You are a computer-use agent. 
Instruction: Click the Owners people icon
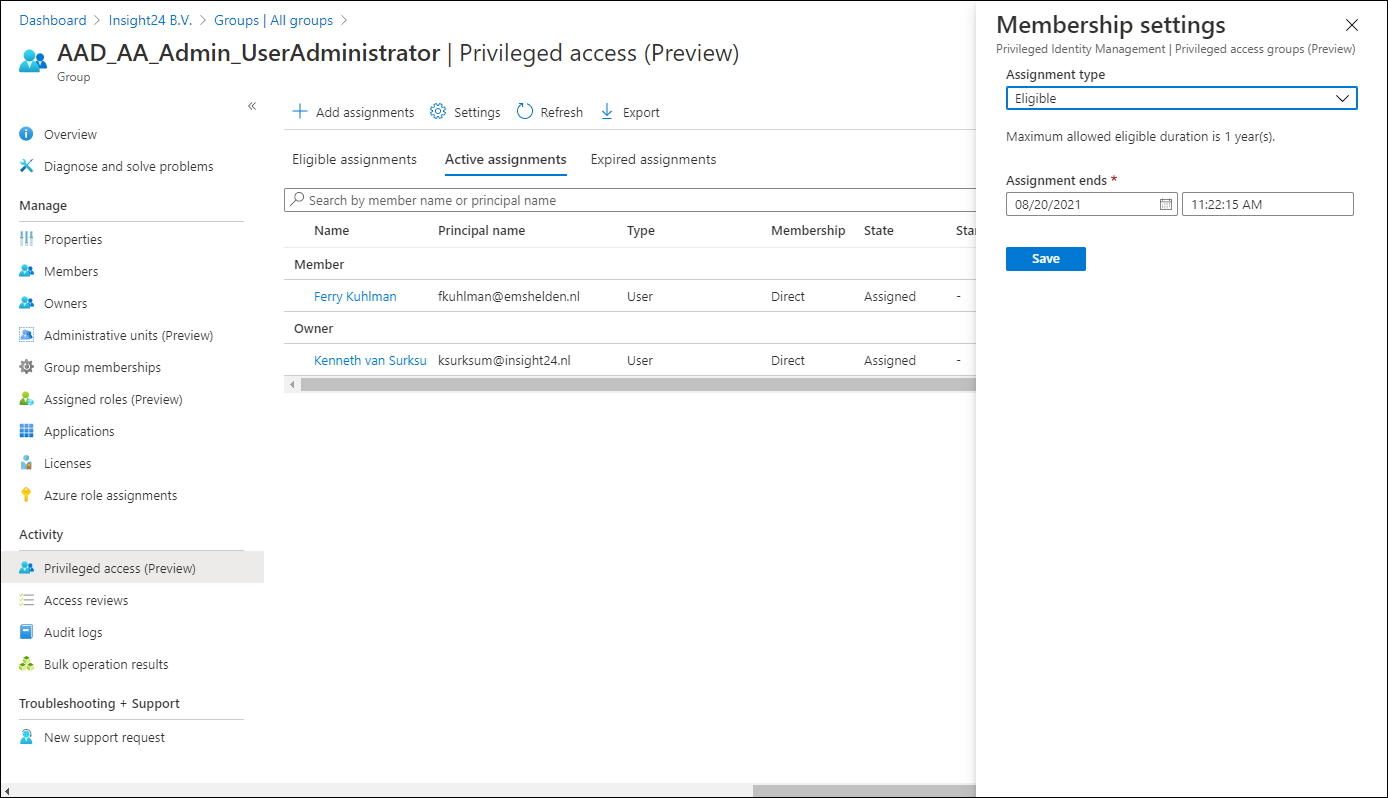[x=27, y=303]
